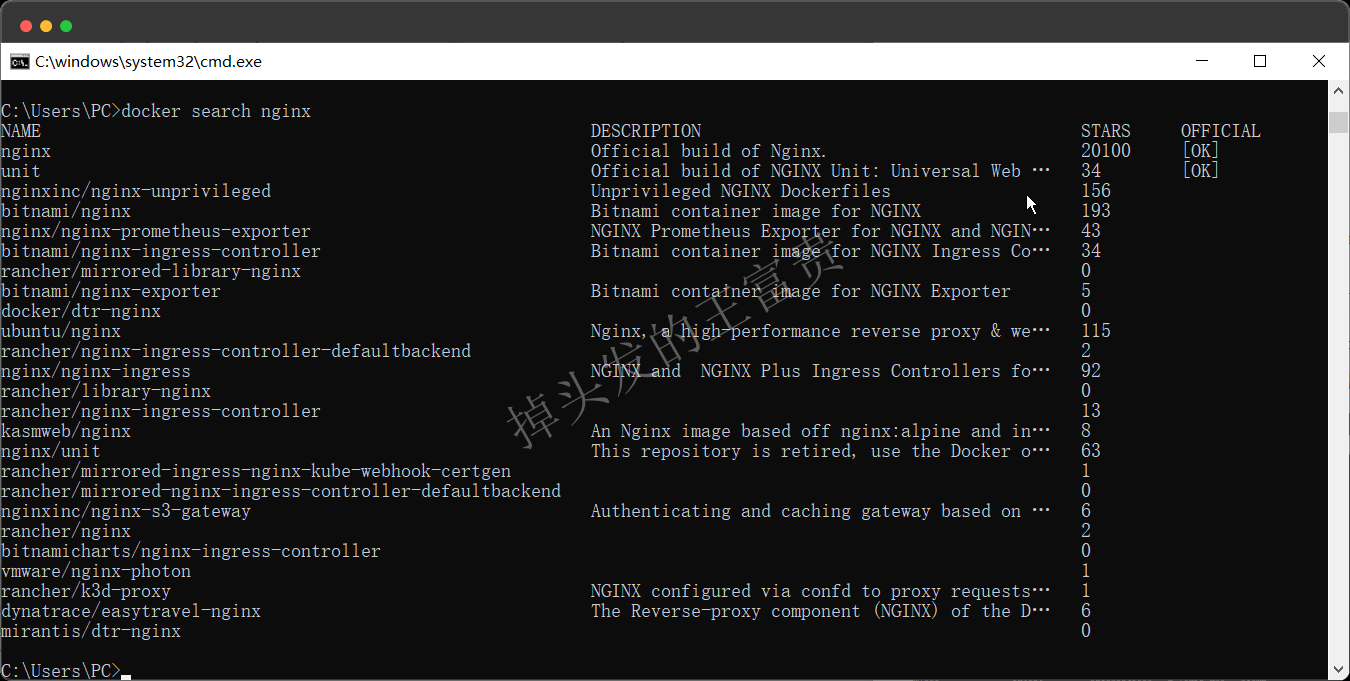Viewport: 1350px width, 681px height.
Task: Click the [OK] in the unit row
Action: tap(1201, 171)
